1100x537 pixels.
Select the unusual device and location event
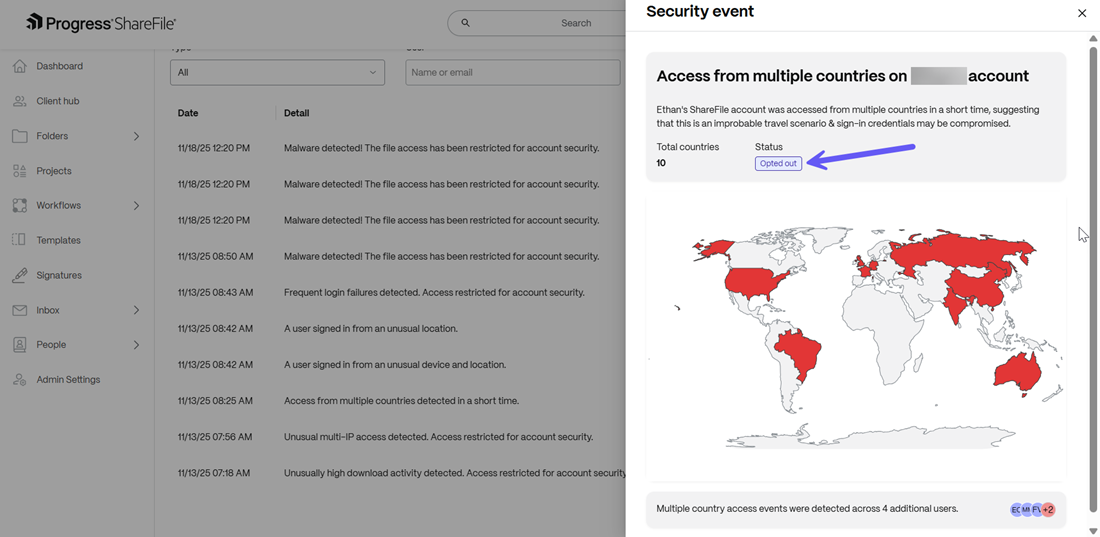click(400, 364)
